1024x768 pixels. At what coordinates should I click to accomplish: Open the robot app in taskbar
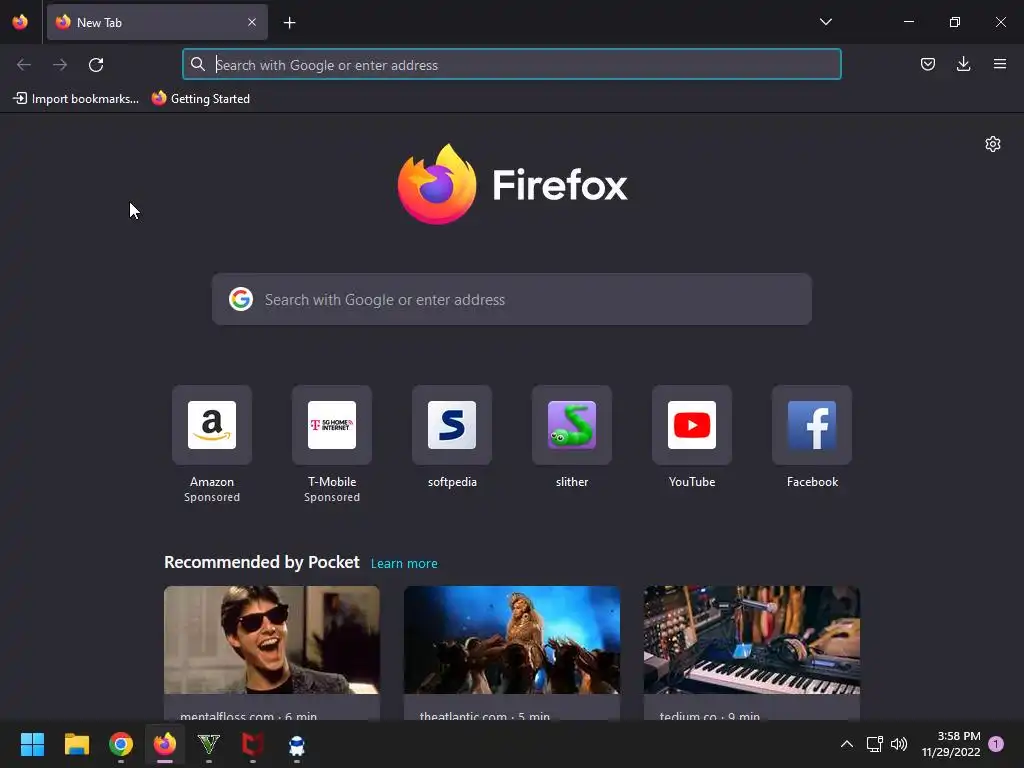click(296, 745)
